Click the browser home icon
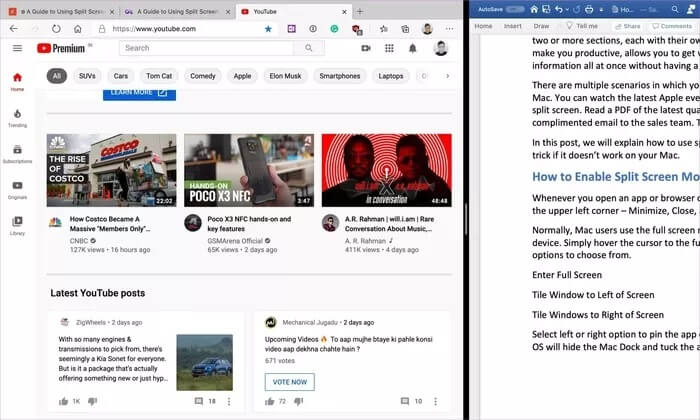The image size is (700, 420). click(78, 29)
